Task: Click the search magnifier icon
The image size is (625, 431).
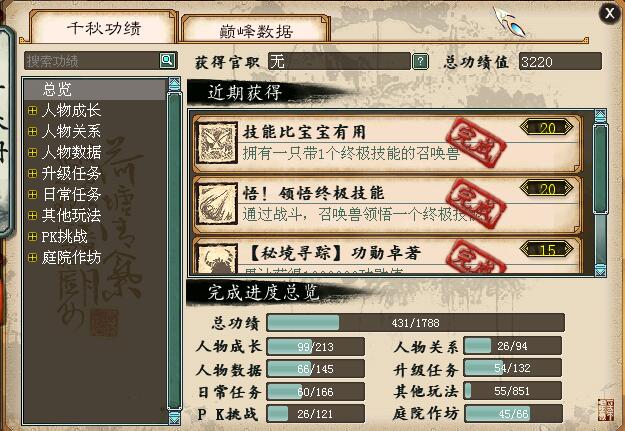Action: pos(167,61)
